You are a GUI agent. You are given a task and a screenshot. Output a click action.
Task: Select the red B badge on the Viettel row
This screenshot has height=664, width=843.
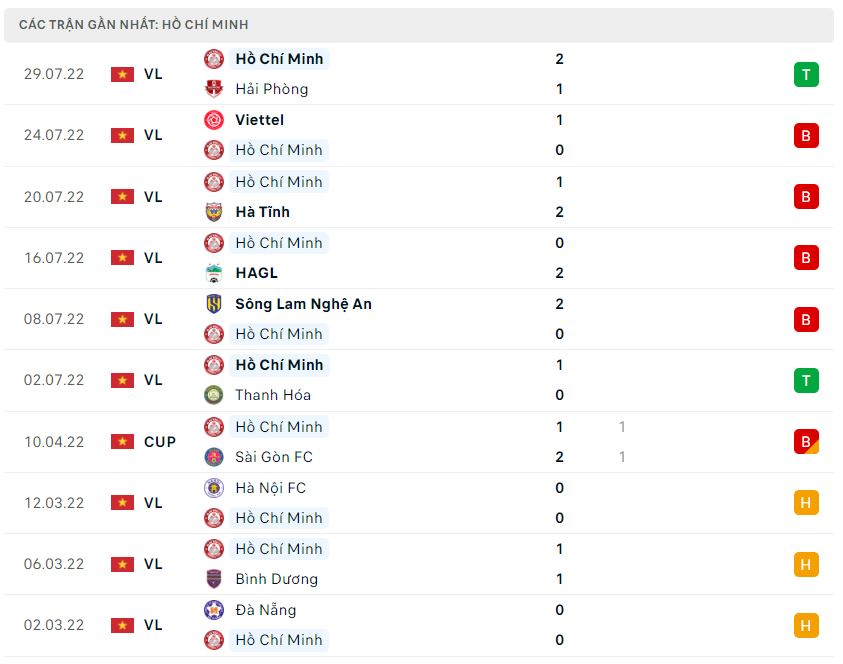[806, 135]
